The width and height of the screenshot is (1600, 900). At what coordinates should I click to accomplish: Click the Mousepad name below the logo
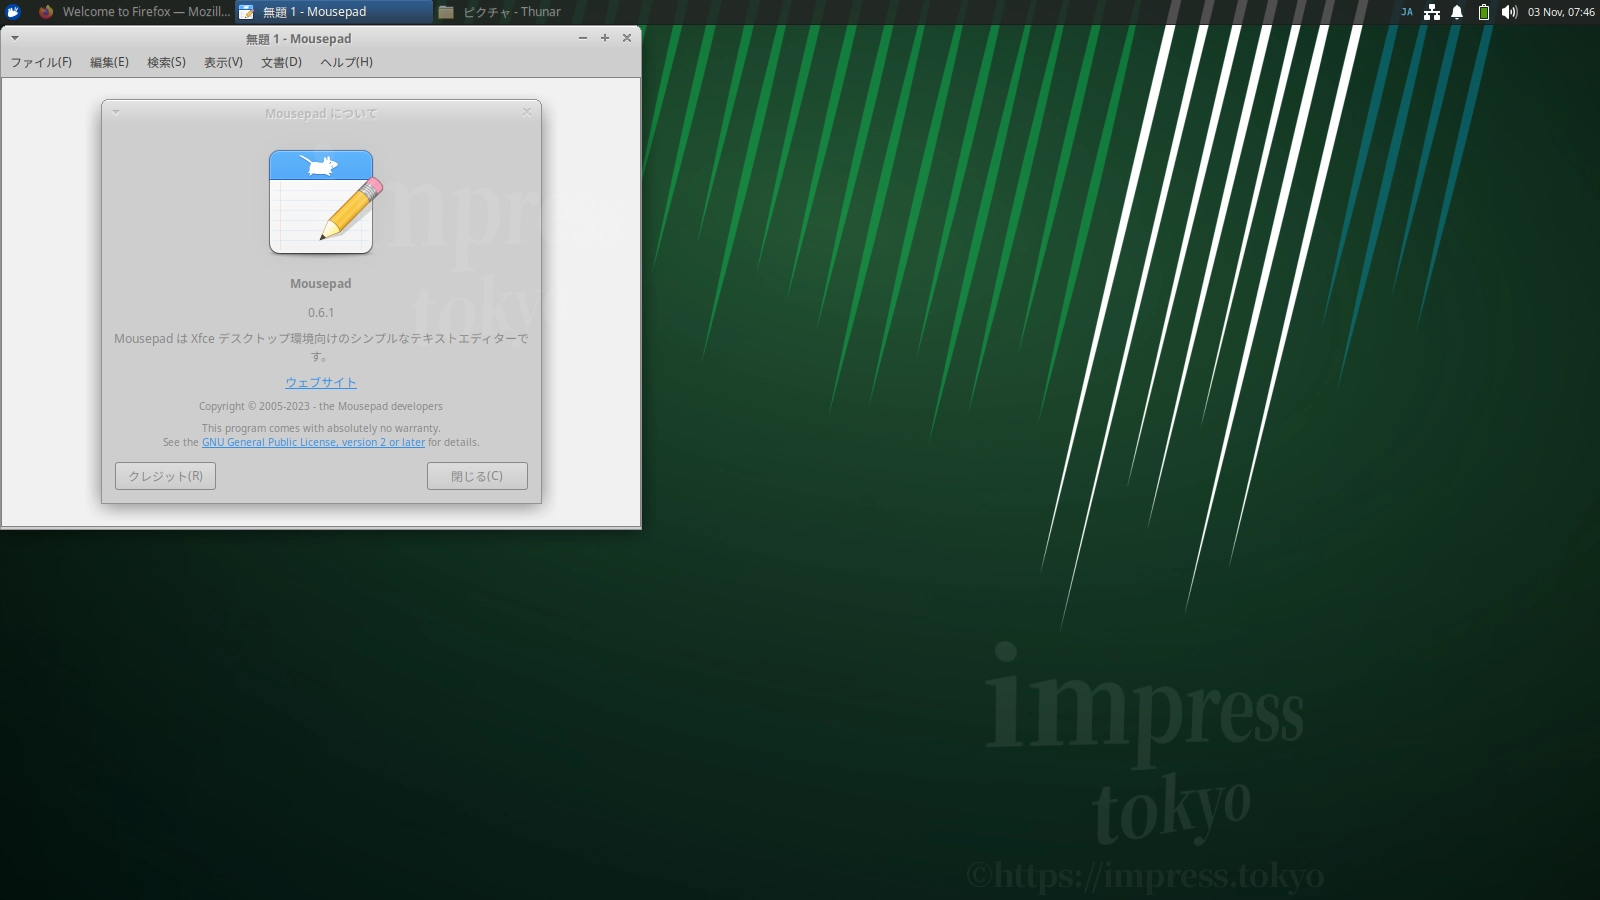coord(321,284)
